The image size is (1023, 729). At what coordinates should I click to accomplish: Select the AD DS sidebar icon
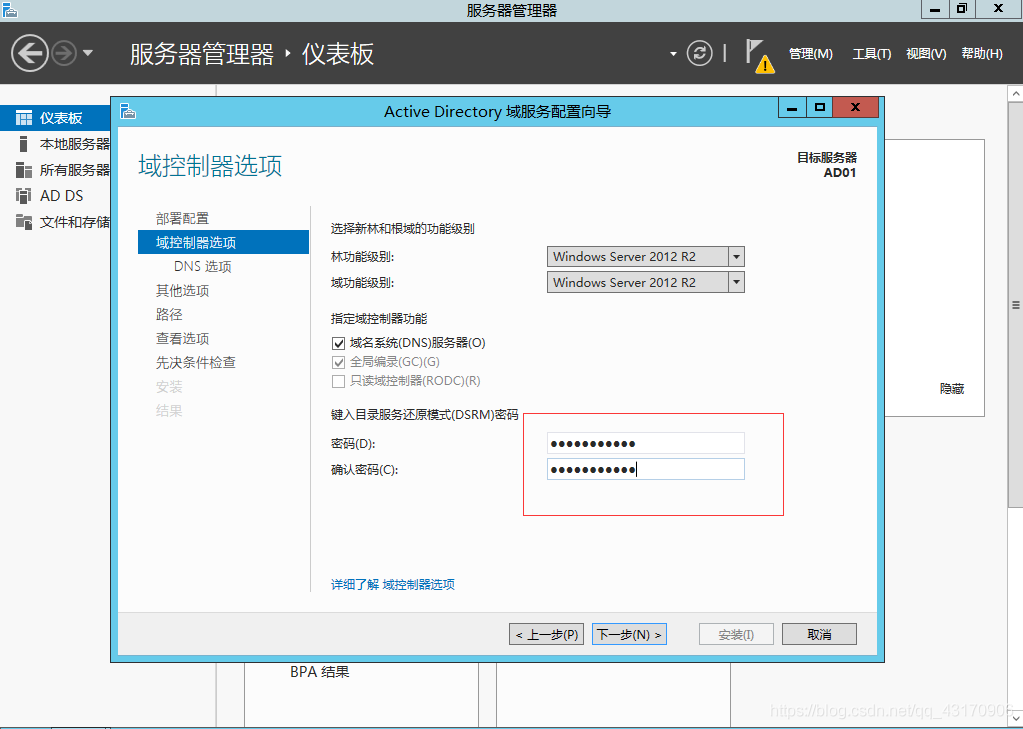click(24, 196)
